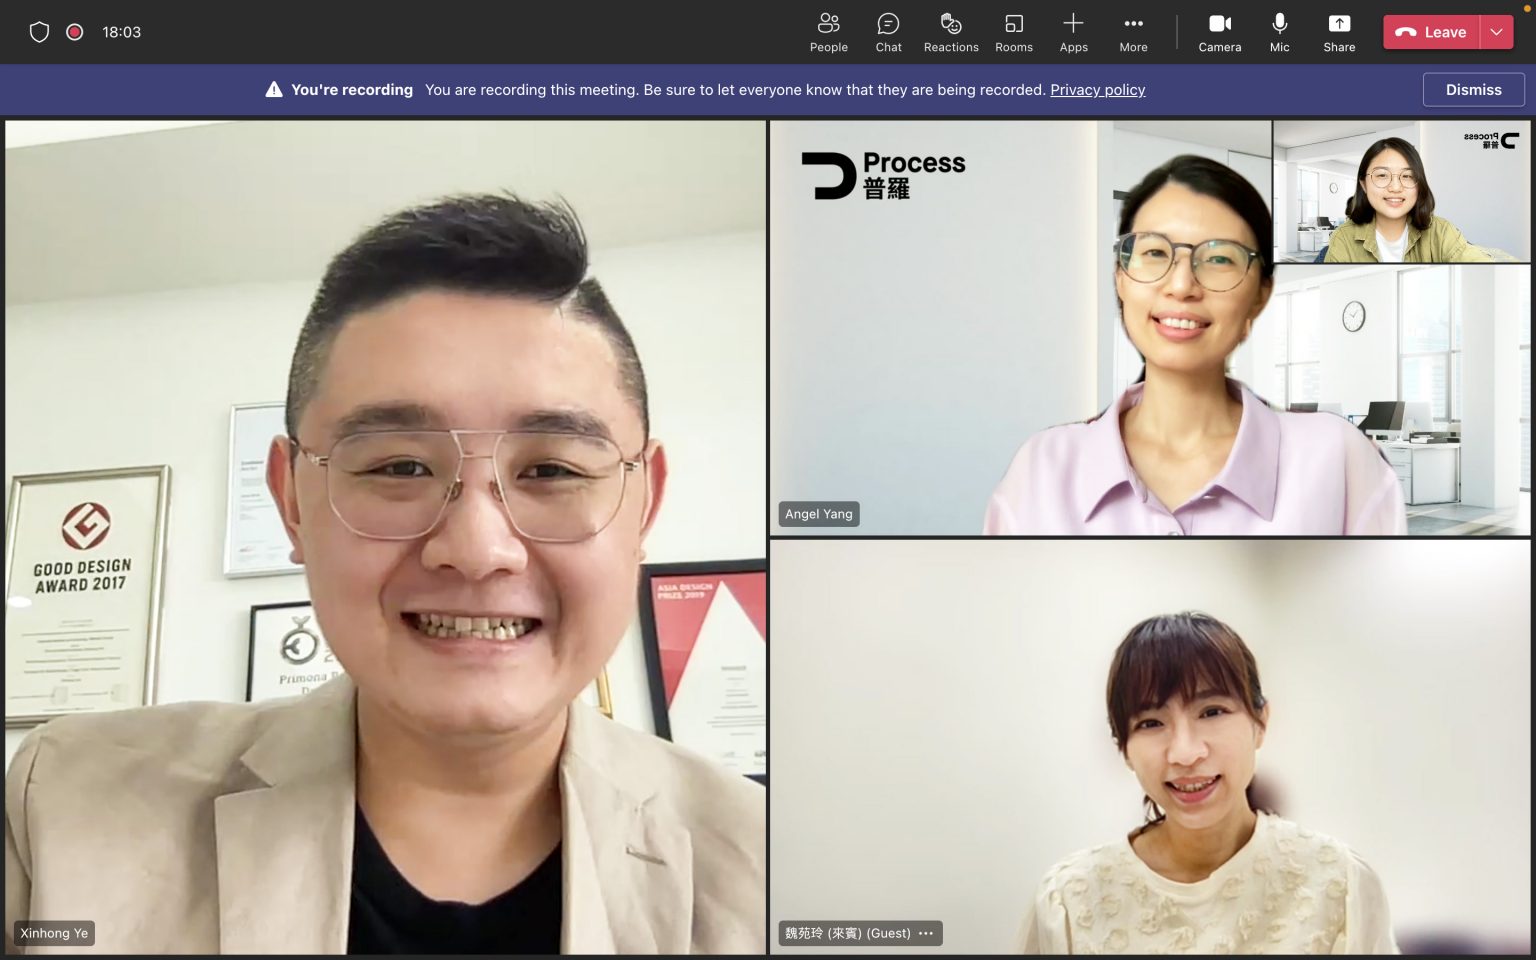The image size is (1536, 960).
Task: Click the Angel Yang name label
Action: point(818,514)
